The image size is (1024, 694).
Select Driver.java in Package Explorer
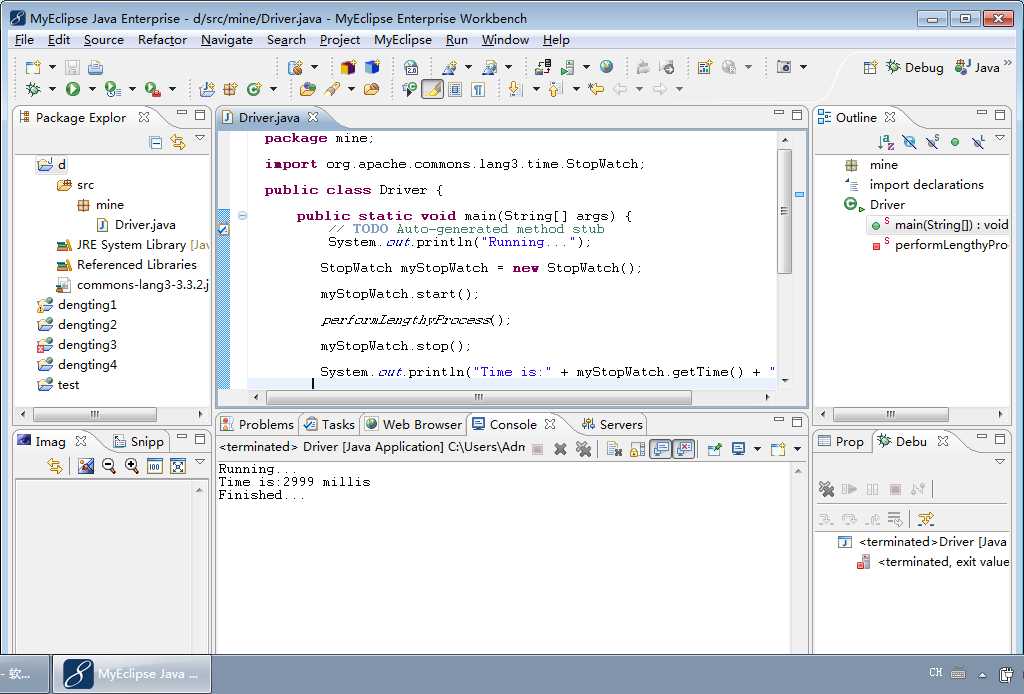(144, 225)
